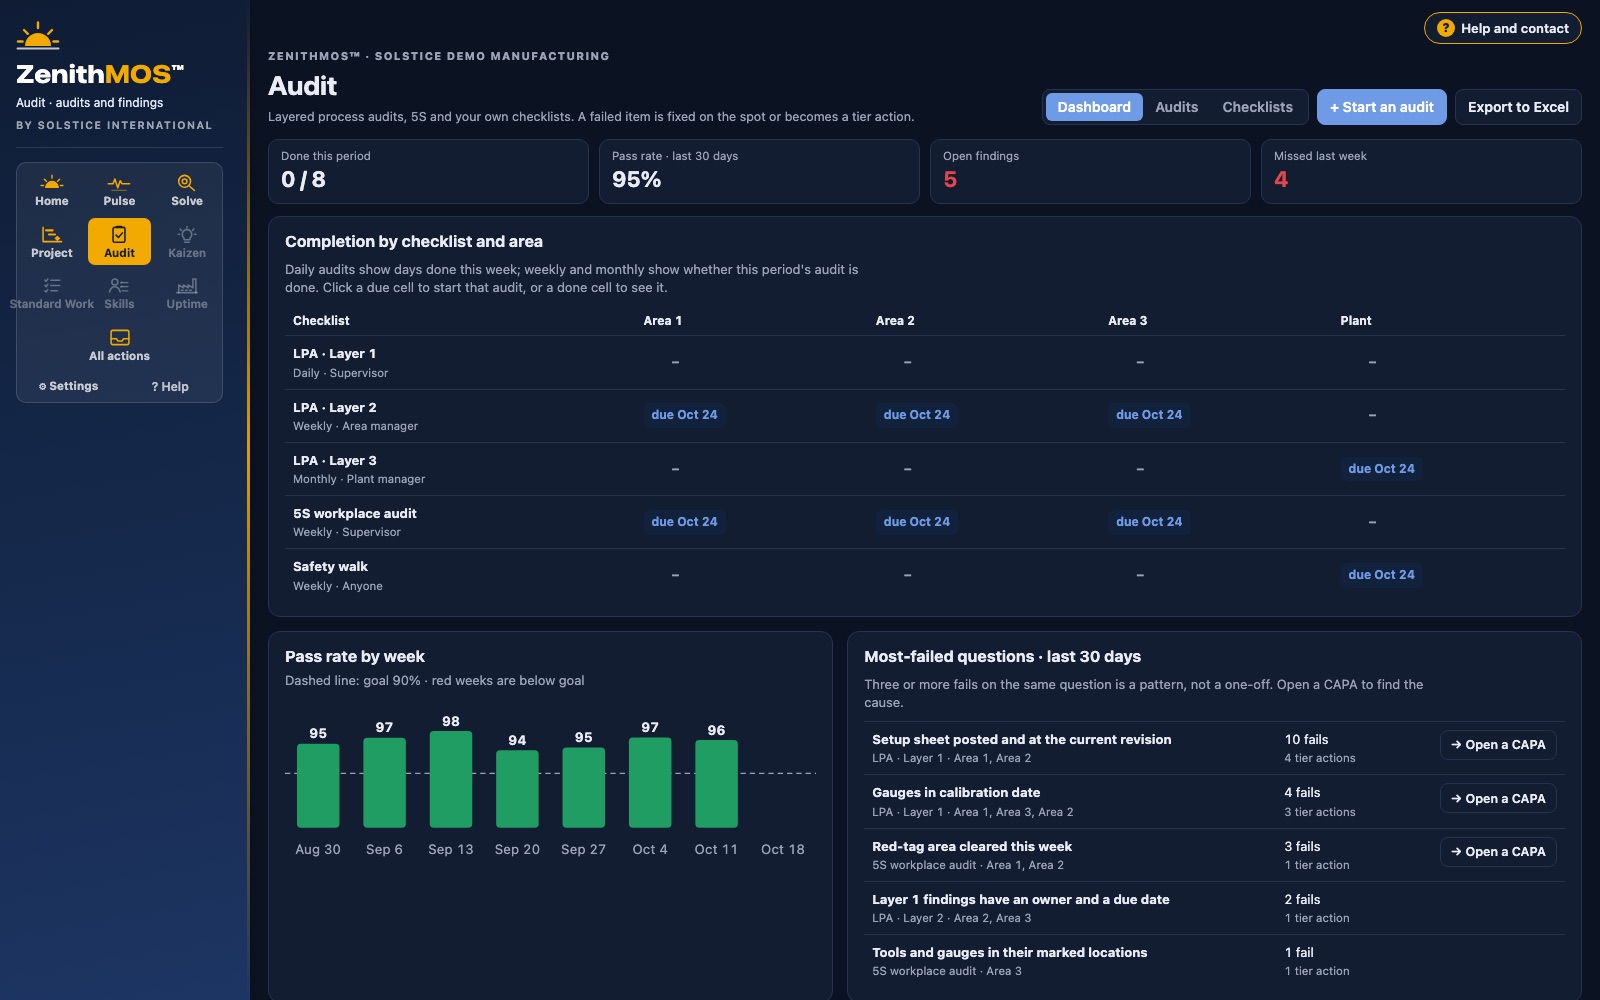Screen dimensions: 1600x1000
Task: Start 5S workplace audit for Area 2
Action: 917,522
